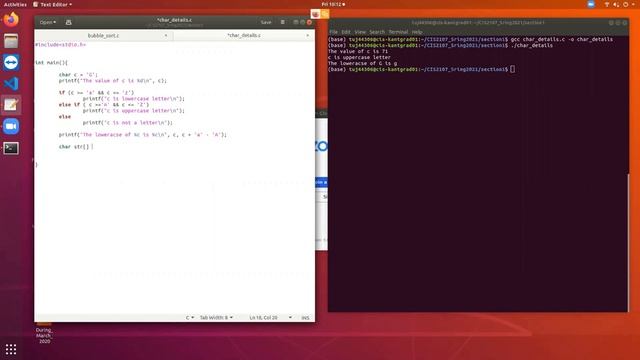This screenshot has height=360, width=640.
Task: Click the power icon in system tray
Action: point(625,4)
